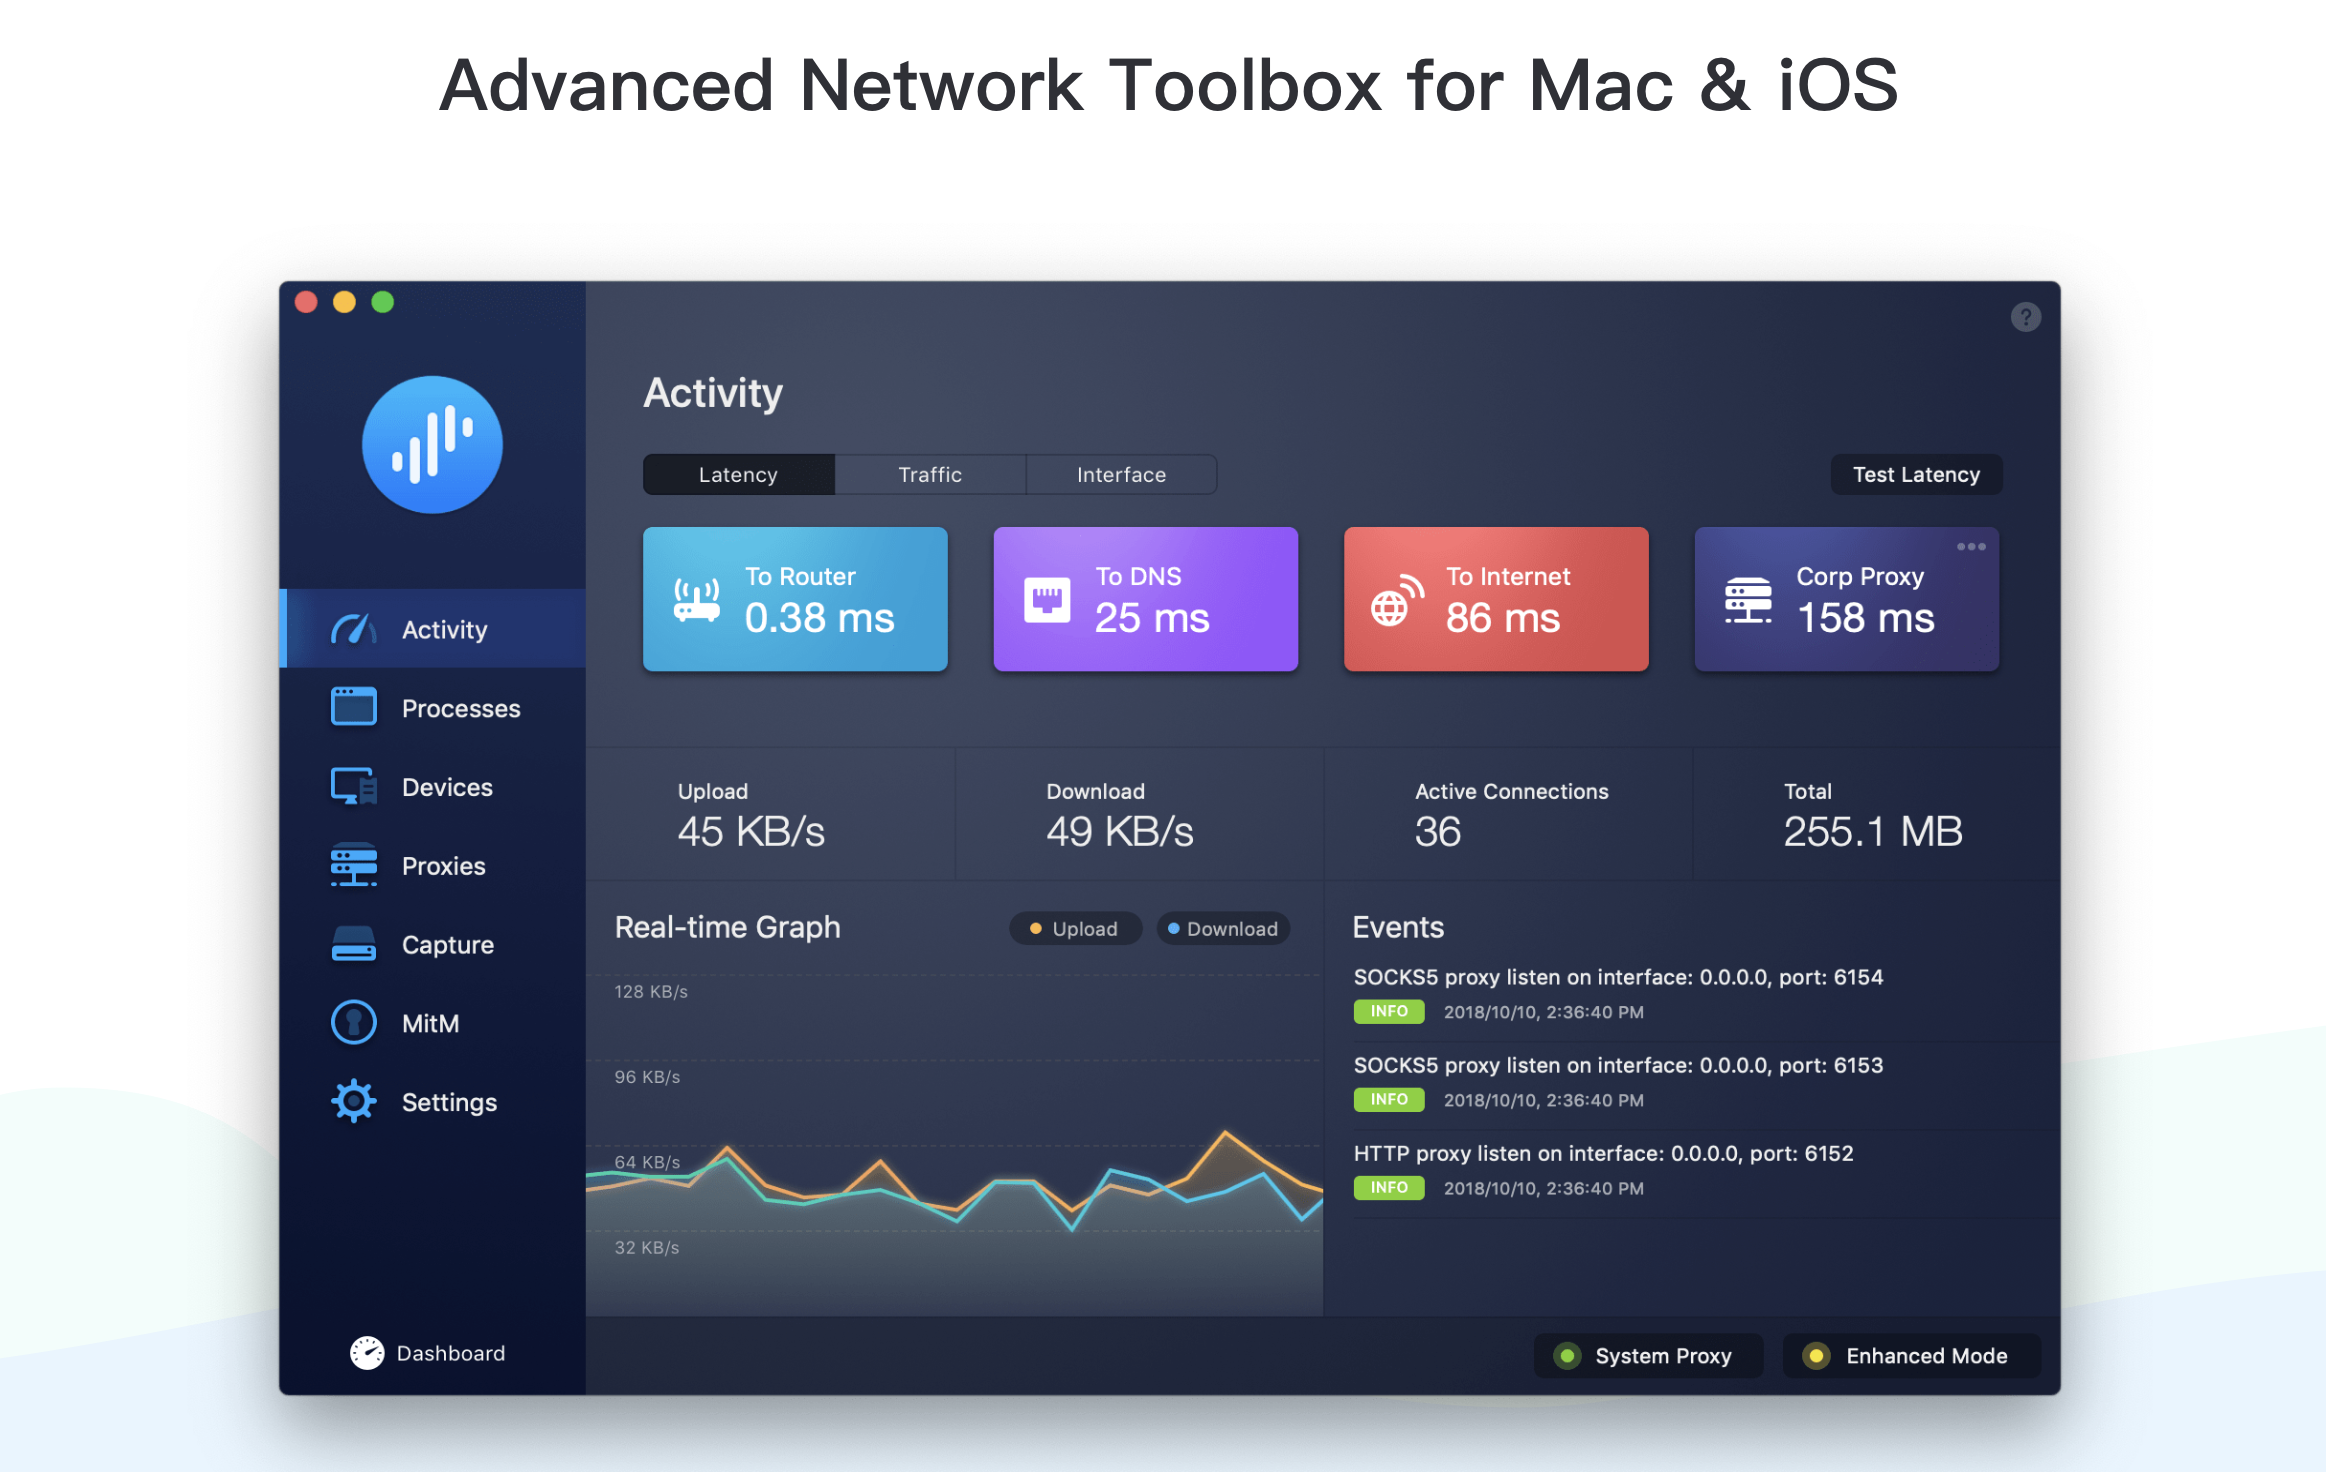Viewport: 2326px width, 1472px height.
Task: Click the Dashboard gauge icon
Action: coord(367,1353)
